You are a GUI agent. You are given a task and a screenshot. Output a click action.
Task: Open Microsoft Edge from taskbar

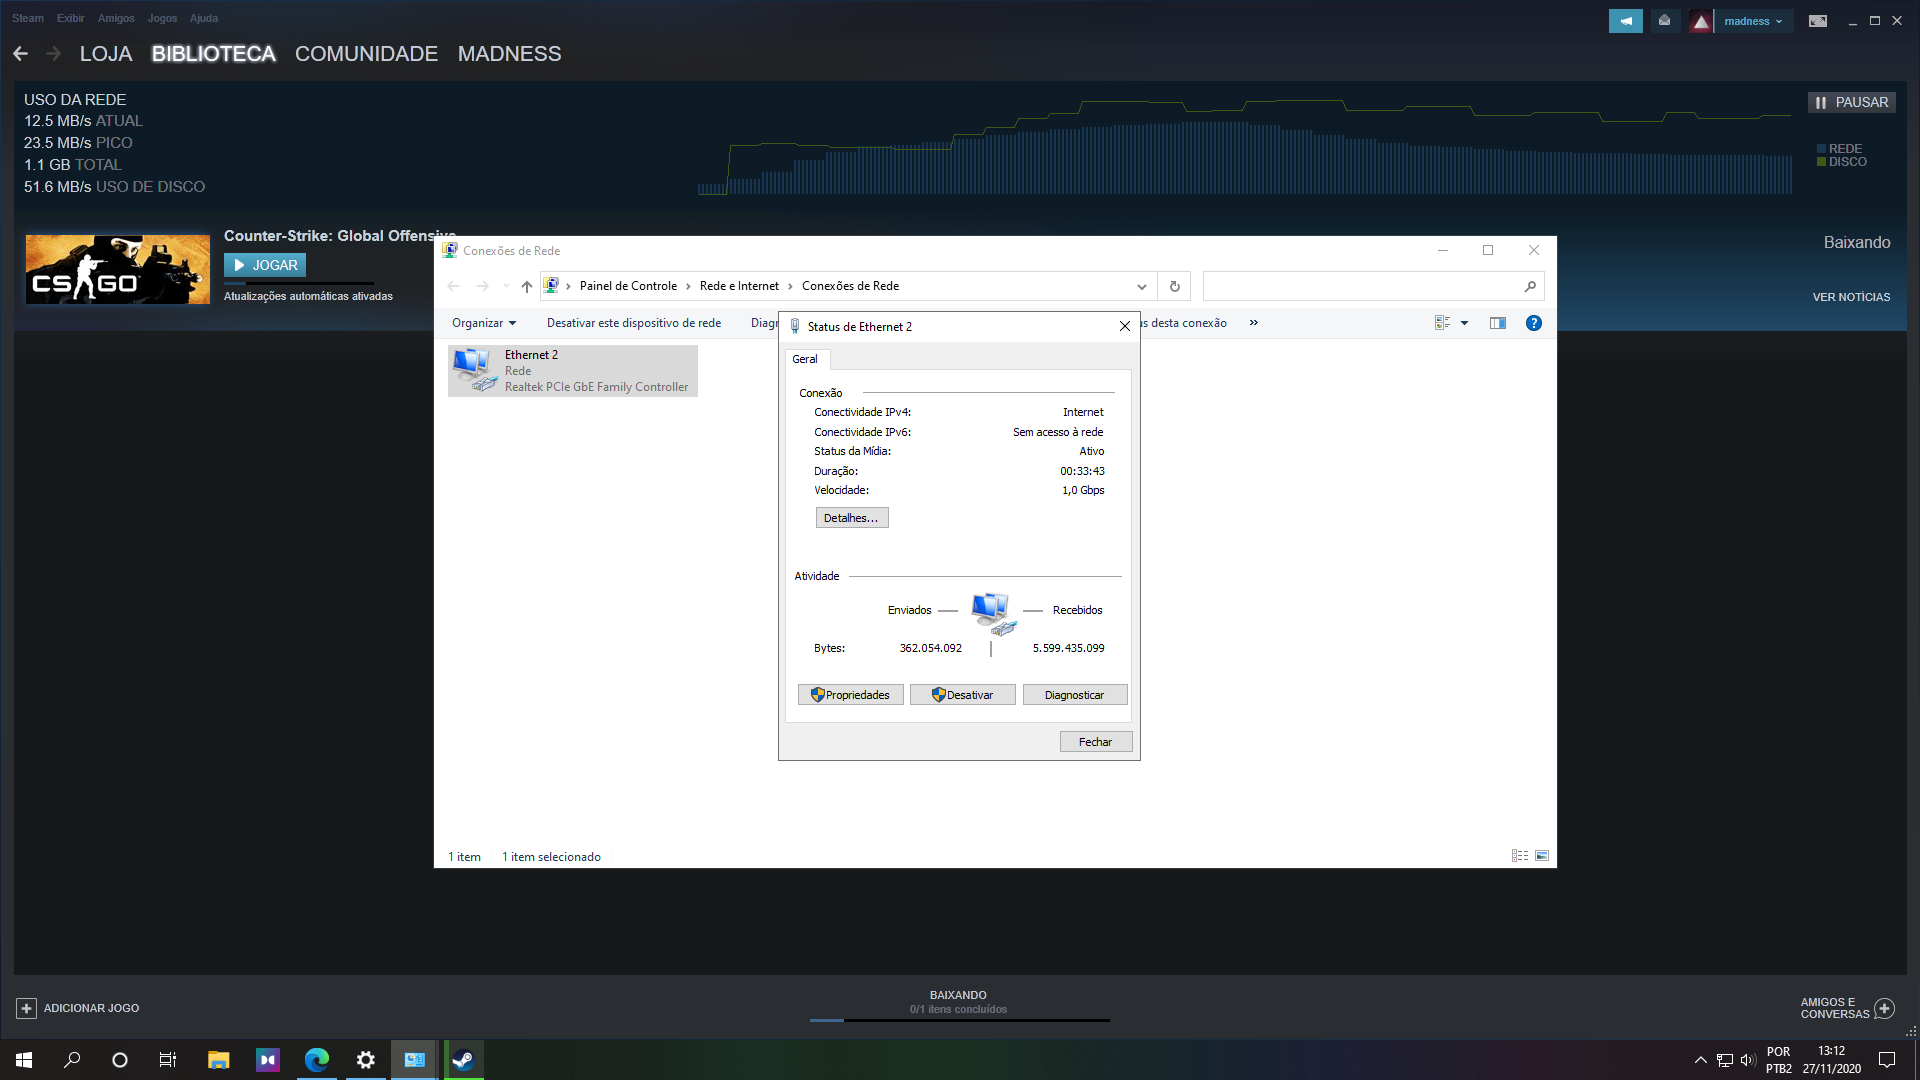tap(316, 1060)
